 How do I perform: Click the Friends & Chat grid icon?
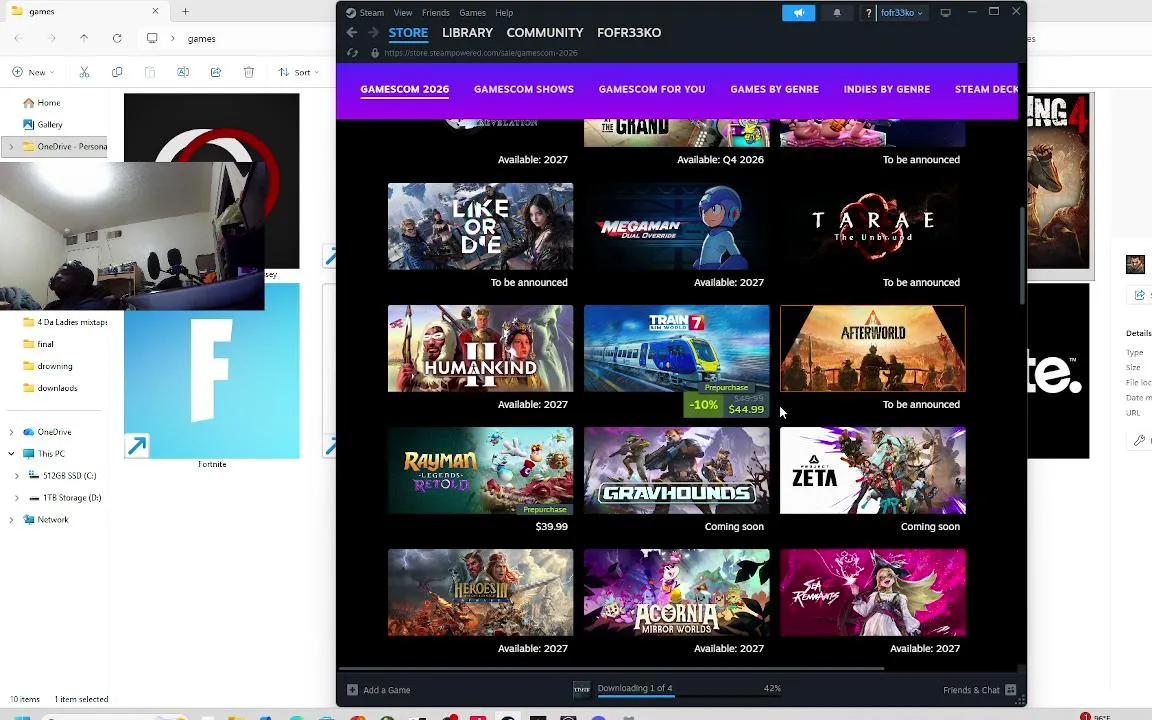coord(1011,690)
